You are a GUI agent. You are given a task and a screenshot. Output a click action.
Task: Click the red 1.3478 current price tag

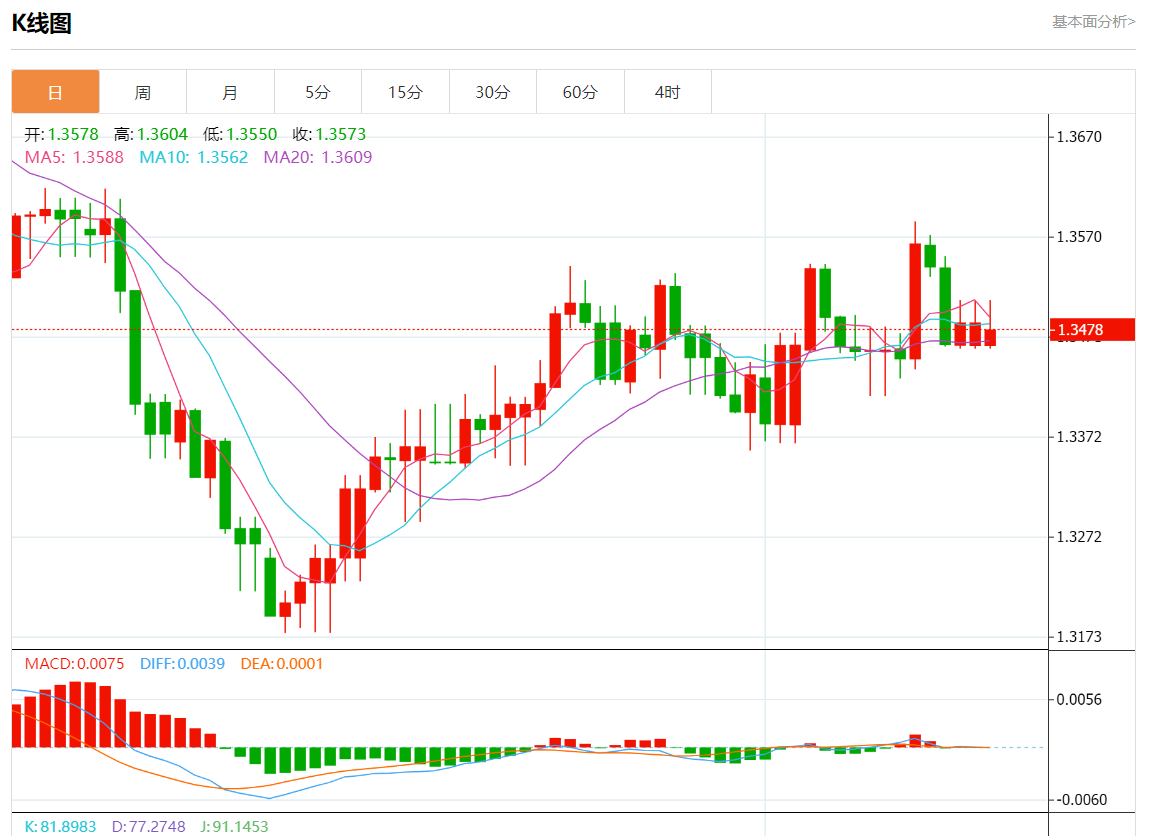1091,329
